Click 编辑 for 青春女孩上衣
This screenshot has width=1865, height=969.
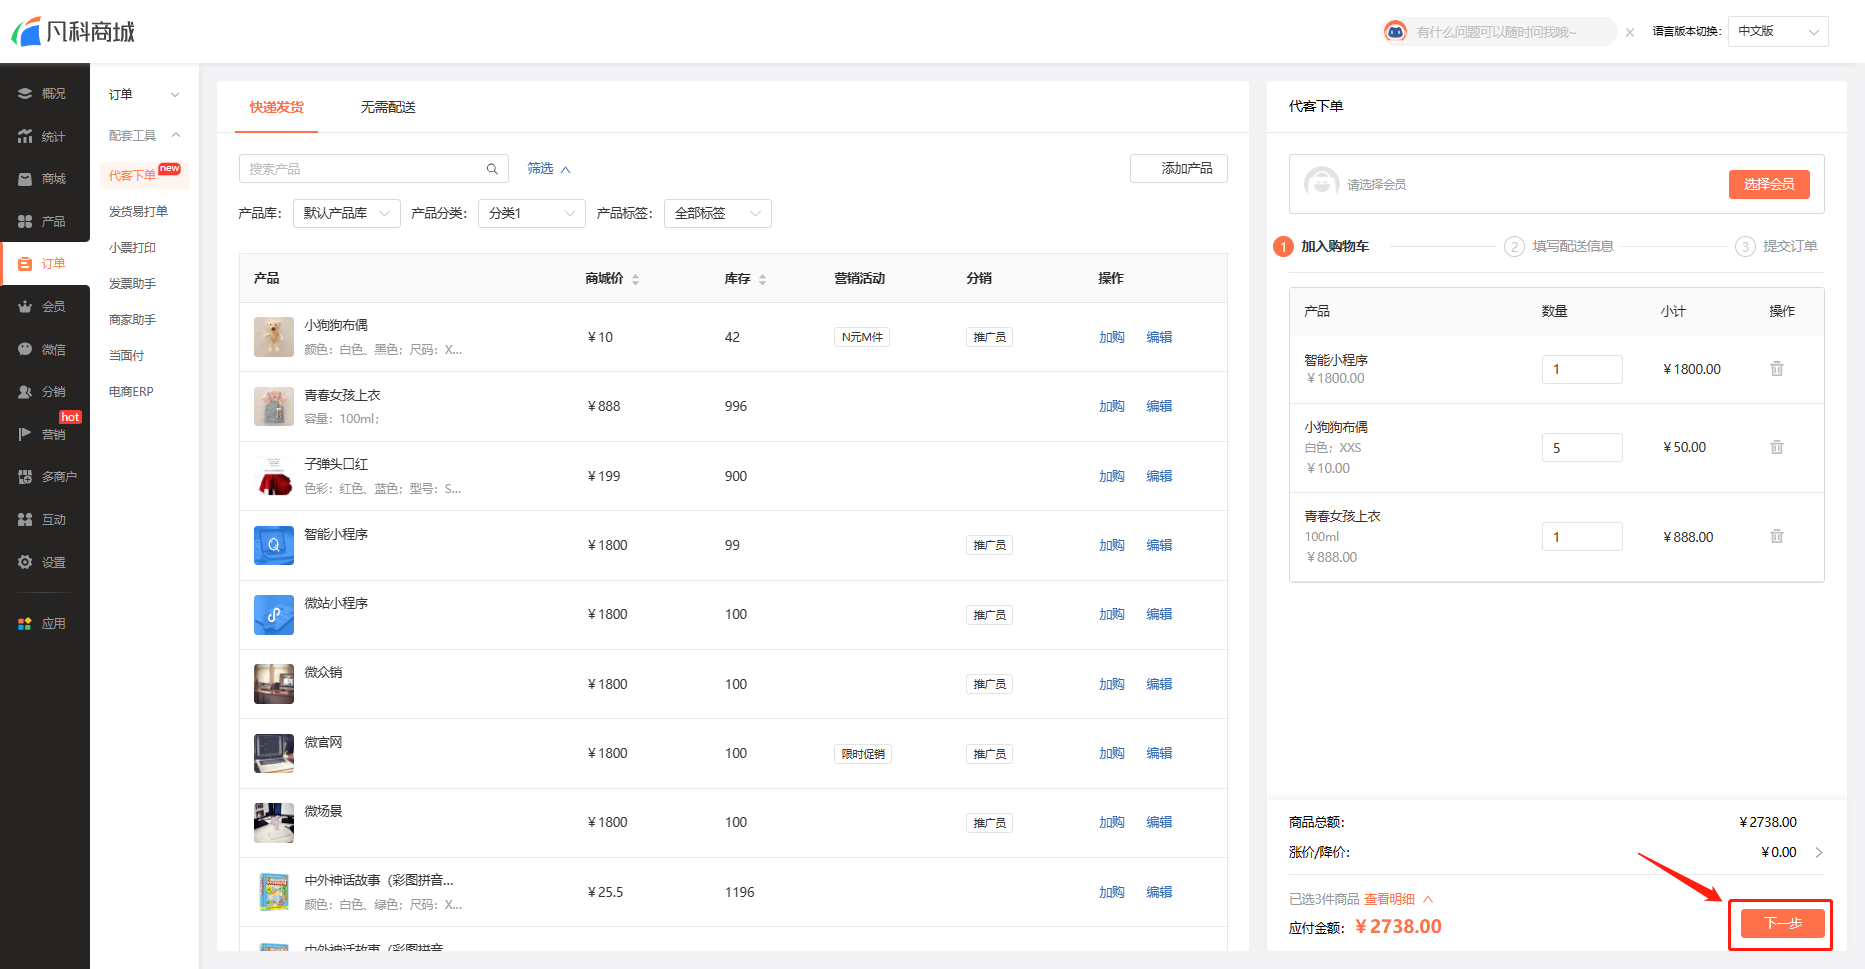[x=1159, y=406]
